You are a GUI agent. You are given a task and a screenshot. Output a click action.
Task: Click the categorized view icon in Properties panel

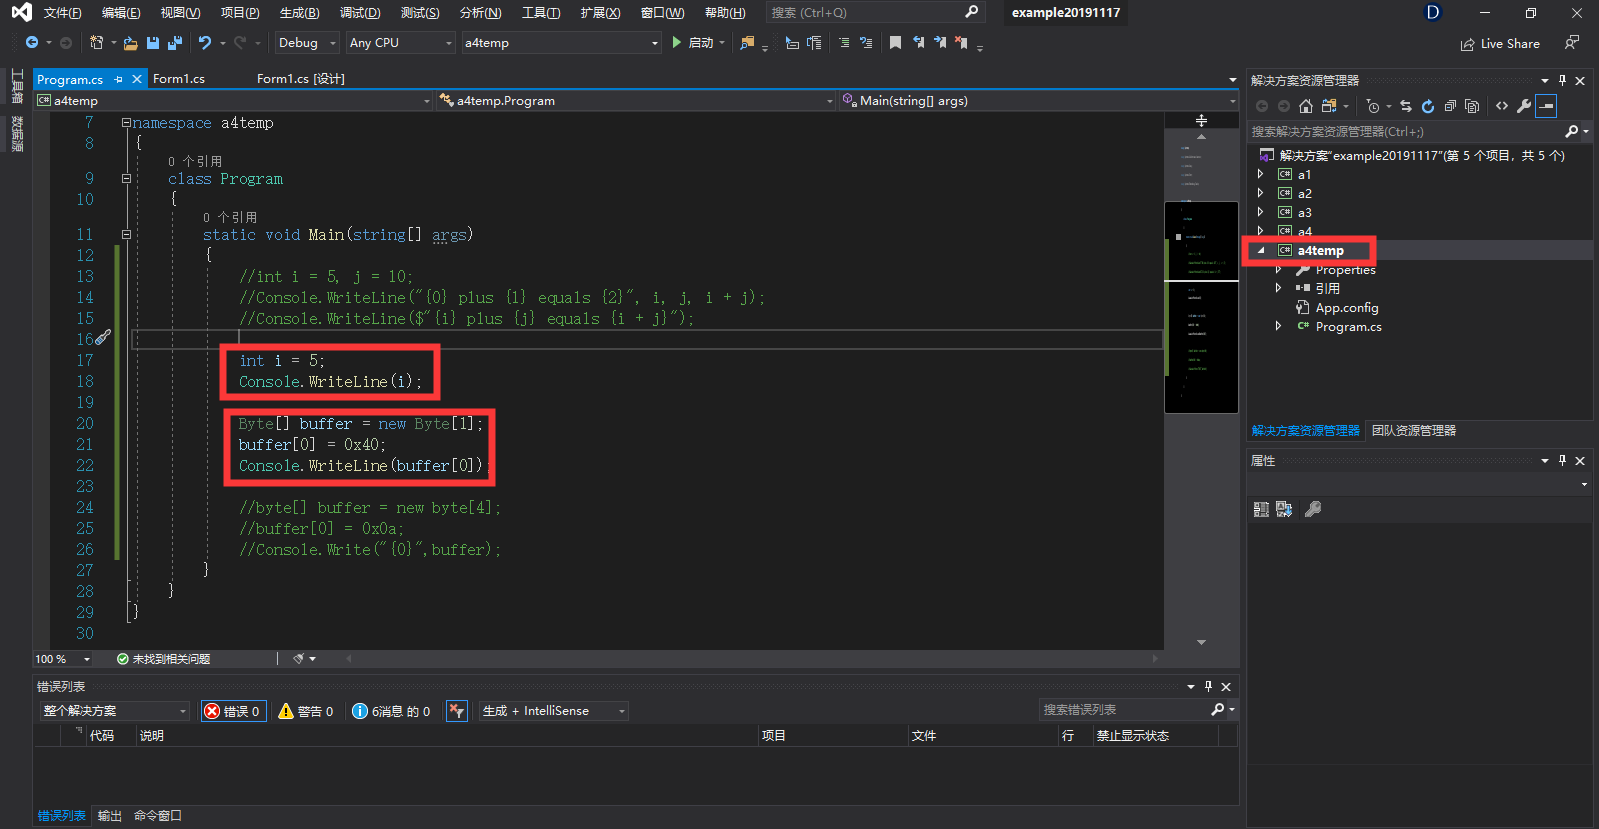(1261, 509)
